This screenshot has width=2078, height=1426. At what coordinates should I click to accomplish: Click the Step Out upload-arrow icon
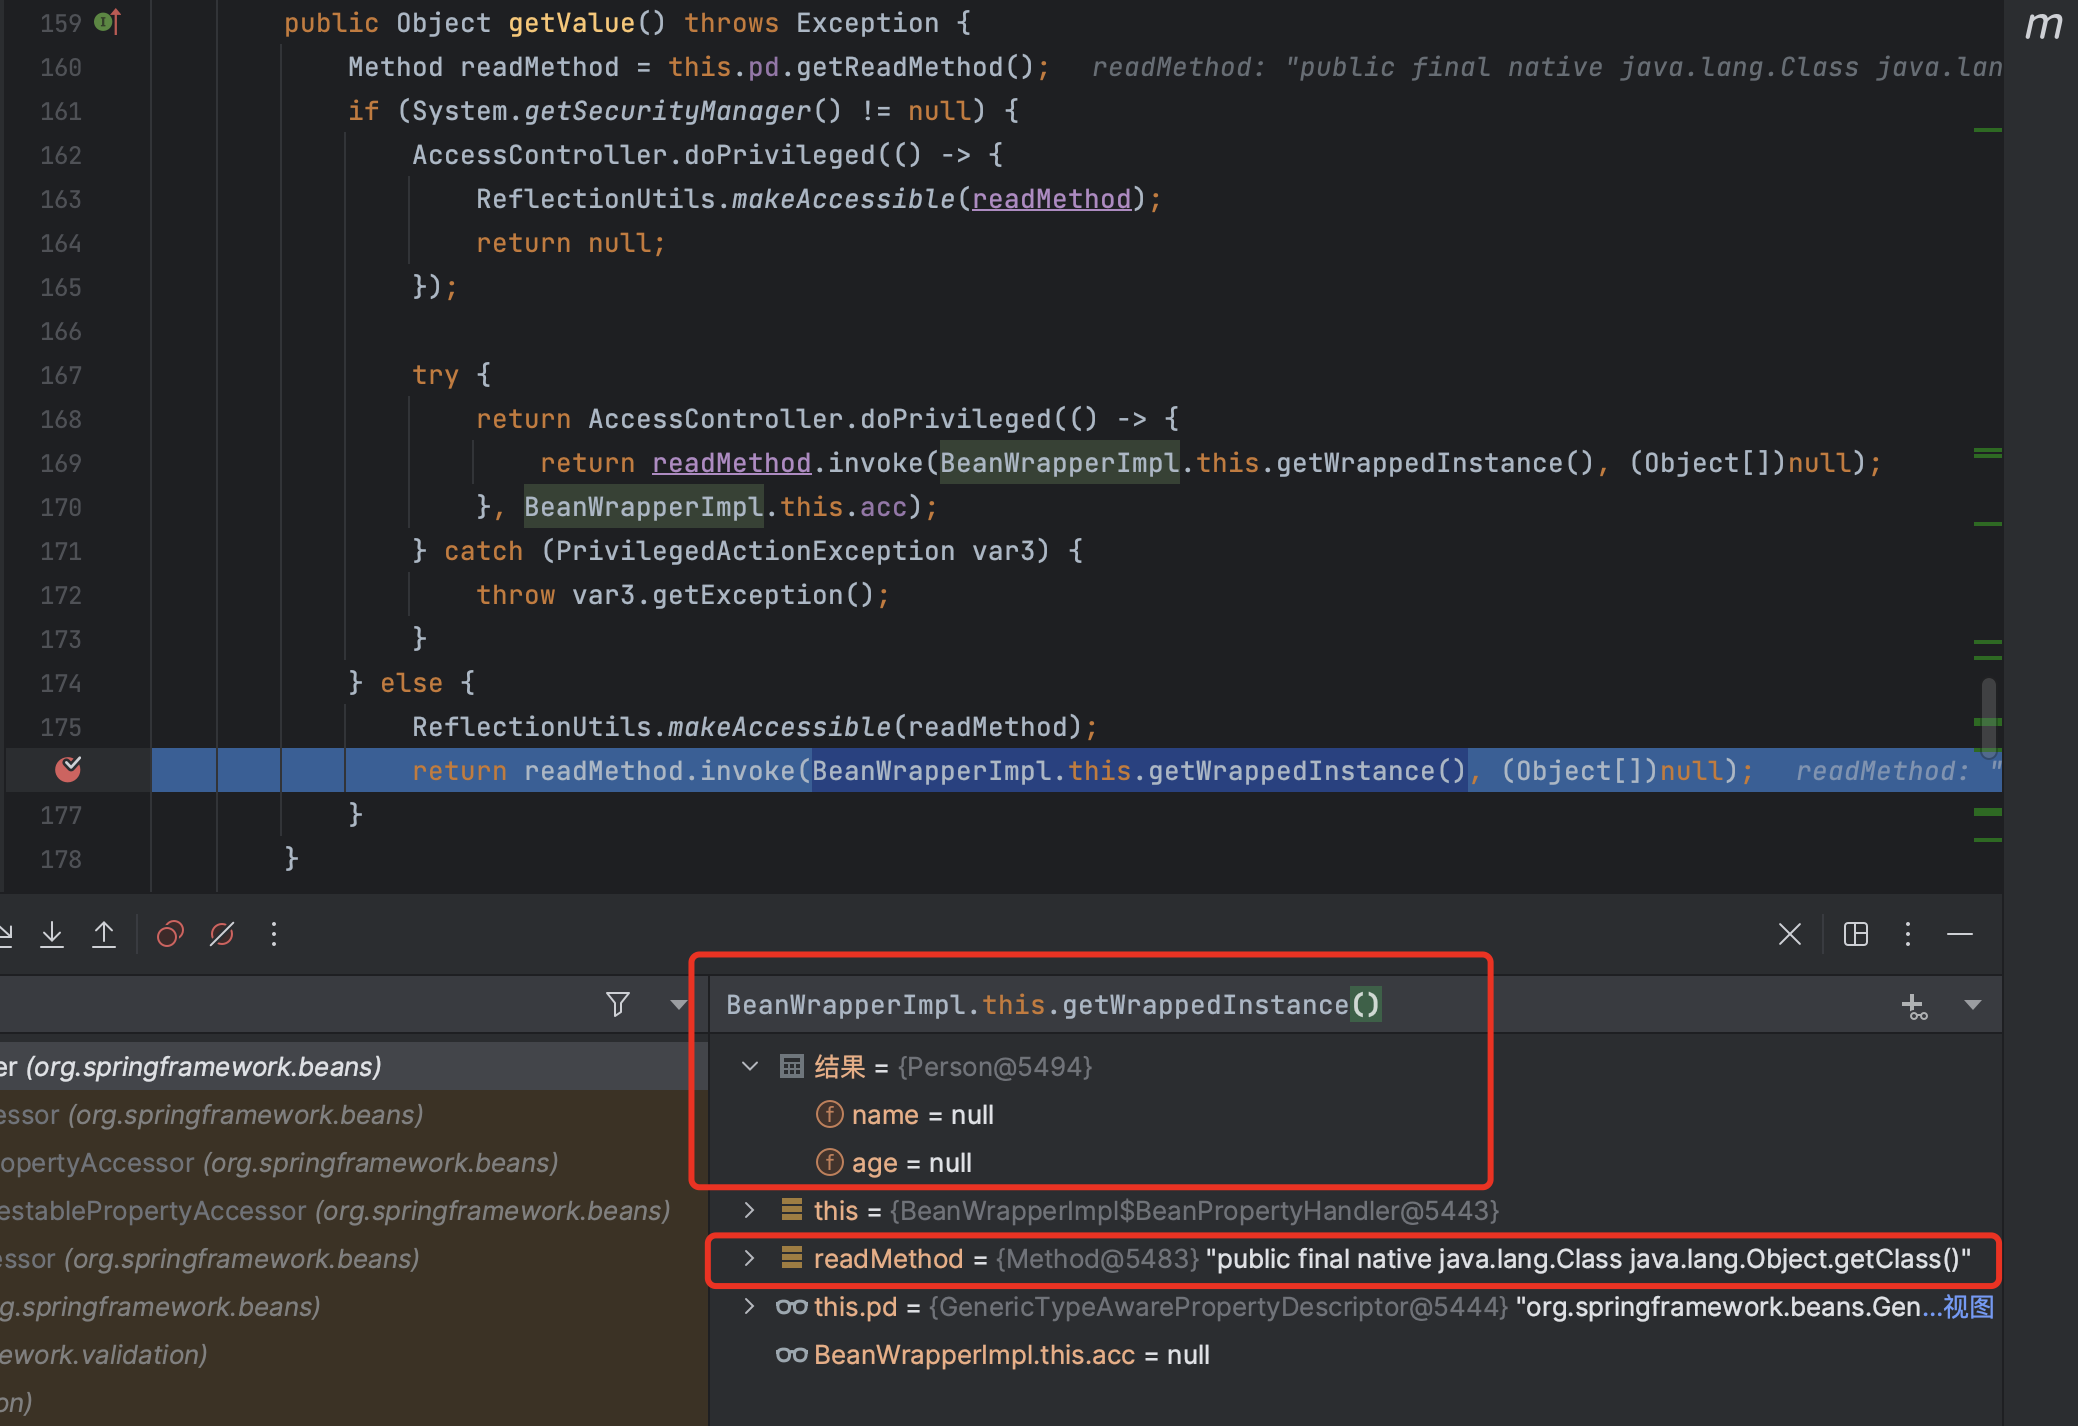pyautogui.click(x=104, y=934)
